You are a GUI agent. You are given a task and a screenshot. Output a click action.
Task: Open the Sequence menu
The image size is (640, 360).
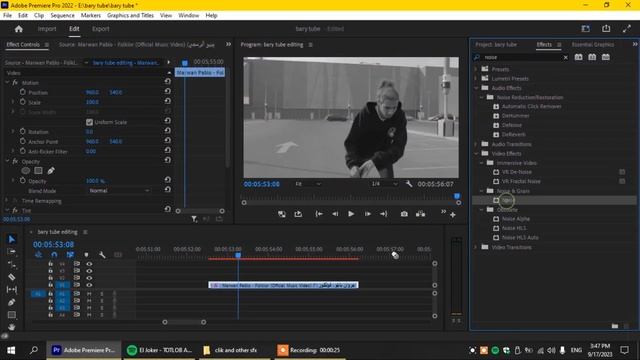62,16
